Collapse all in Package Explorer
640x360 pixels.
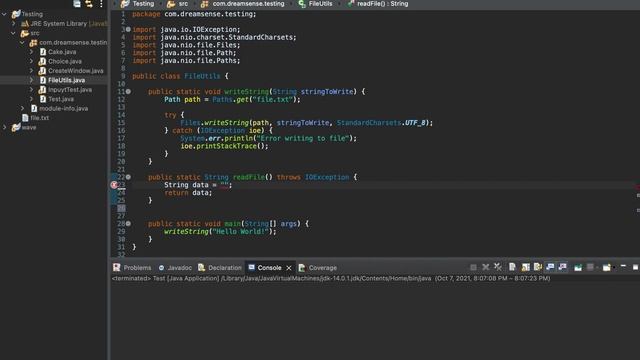coord(77,4)
